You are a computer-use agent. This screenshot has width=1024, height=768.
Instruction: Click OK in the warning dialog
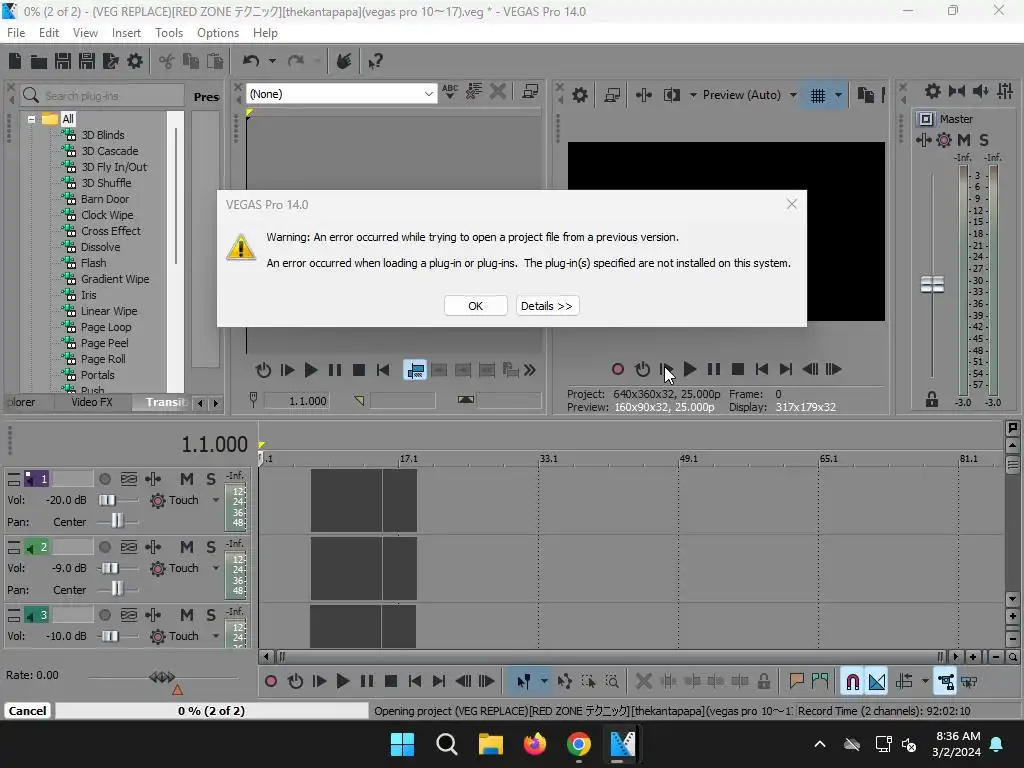click(x=475, y=306)
